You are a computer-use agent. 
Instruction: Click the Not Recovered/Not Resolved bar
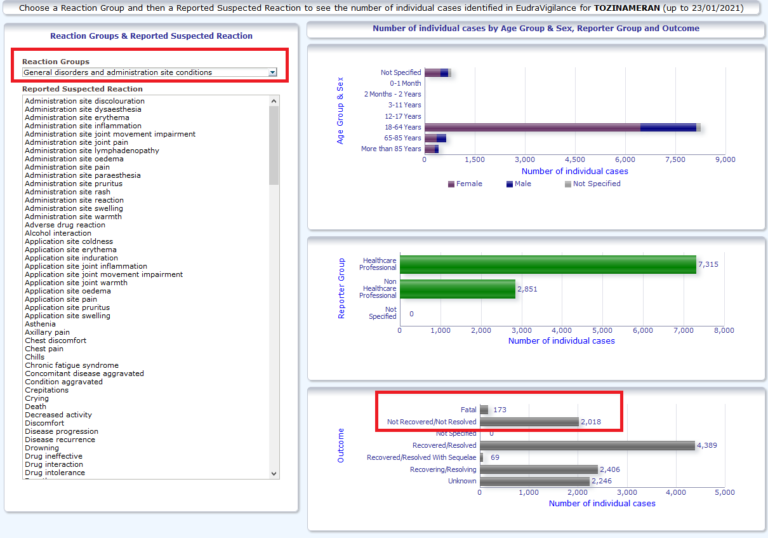pyautogui.click(x=528, y=422)
